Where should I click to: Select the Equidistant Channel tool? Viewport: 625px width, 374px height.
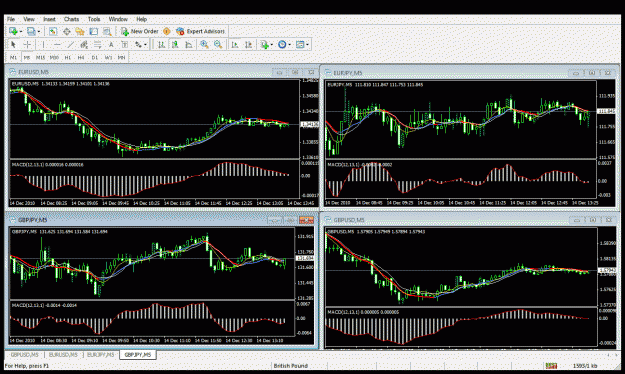84,45
